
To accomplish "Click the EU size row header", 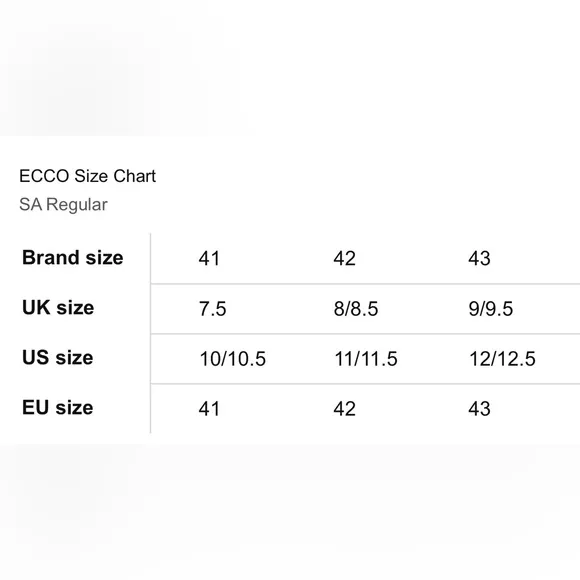I will pos(57,407).
